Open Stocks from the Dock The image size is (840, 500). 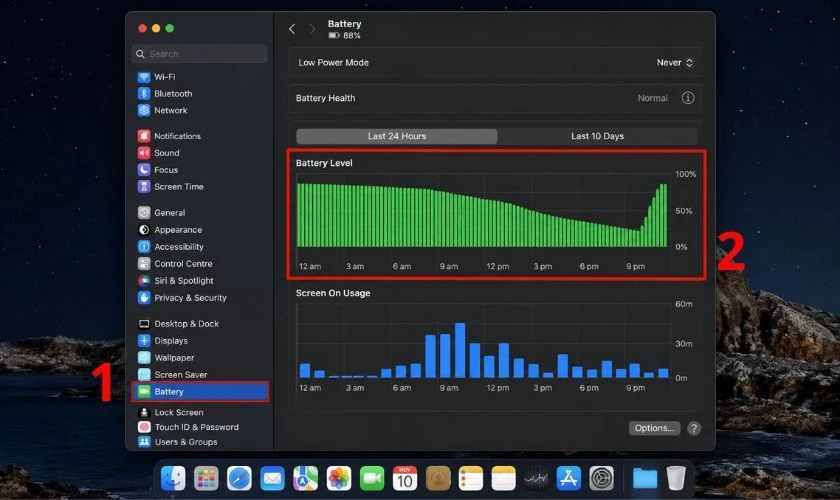pyautogui.click(x=536, y=478)
